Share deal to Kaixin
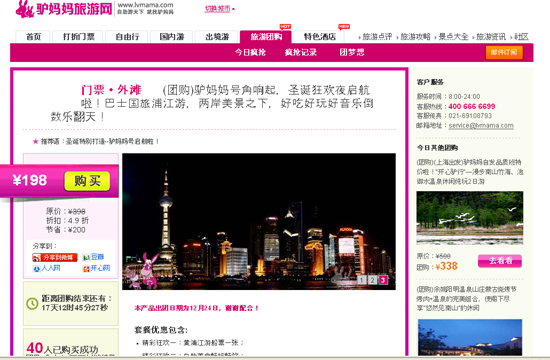The image size is (550, 360). point(96,268)
